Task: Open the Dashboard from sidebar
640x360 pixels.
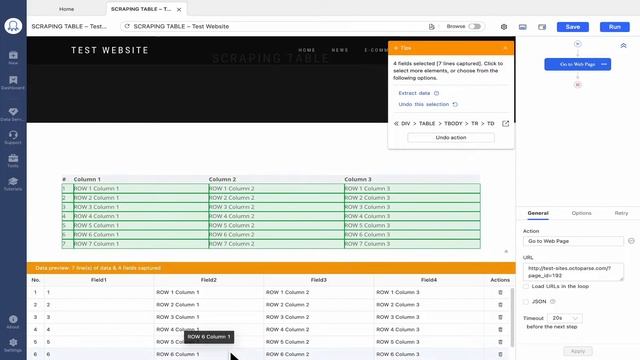Action: point(13,82)
